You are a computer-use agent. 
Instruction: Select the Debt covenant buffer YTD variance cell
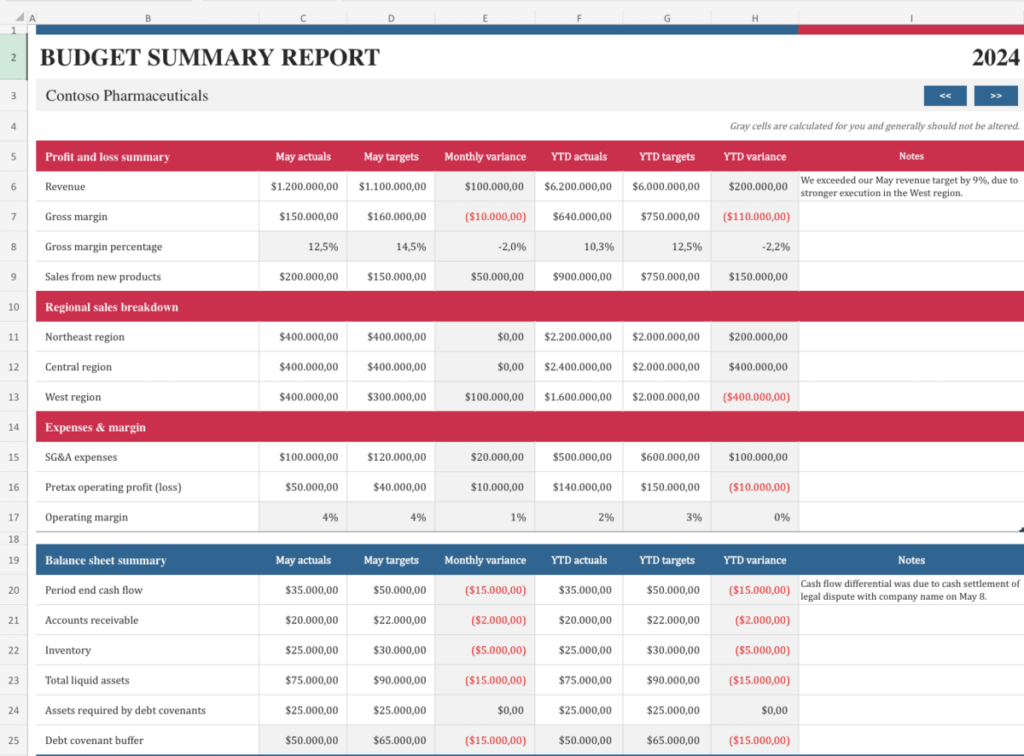[754, 740]
